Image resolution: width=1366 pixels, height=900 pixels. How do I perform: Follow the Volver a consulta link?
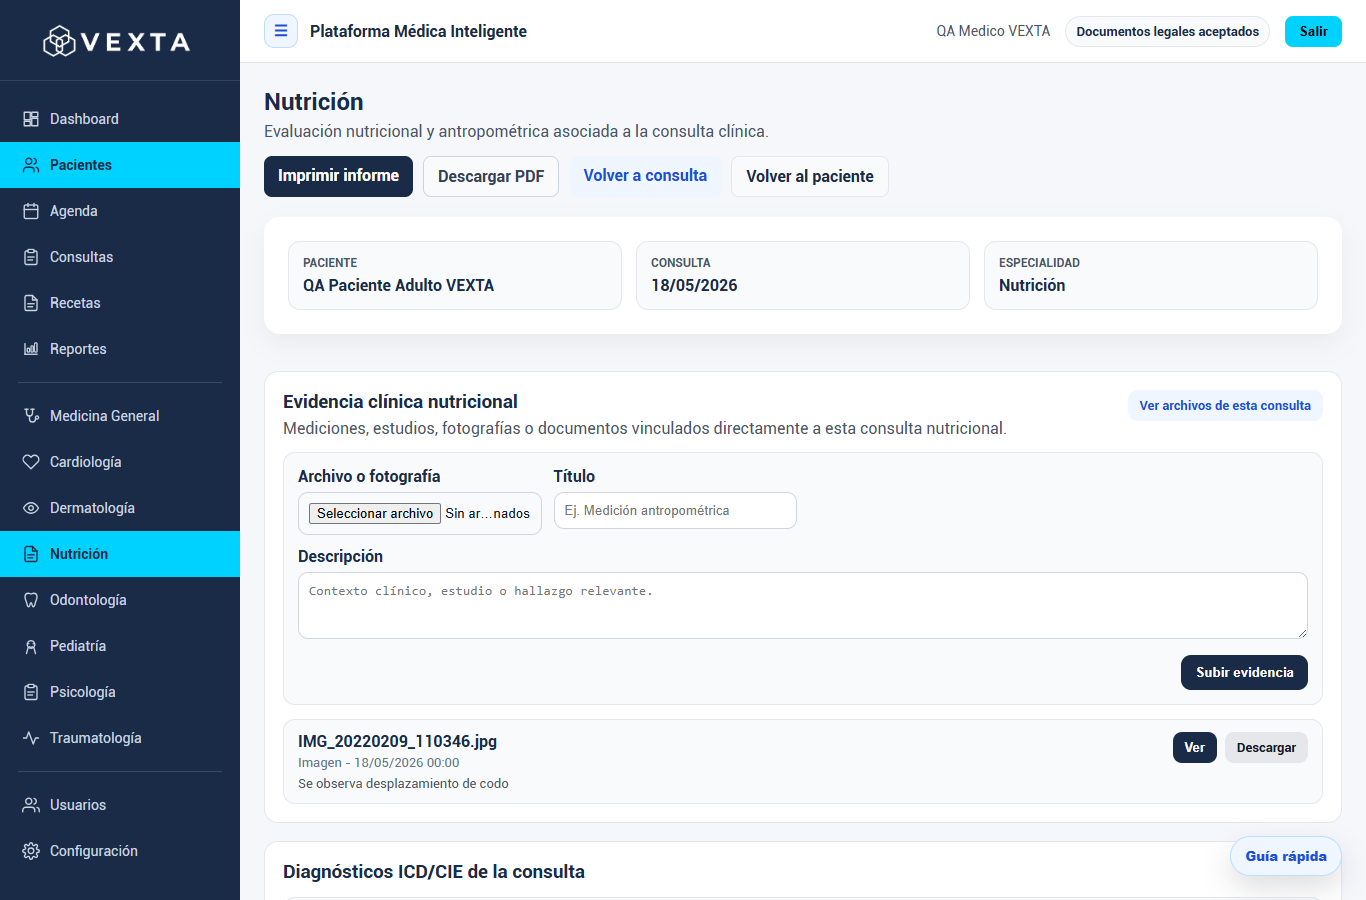[x=645, y=176]
